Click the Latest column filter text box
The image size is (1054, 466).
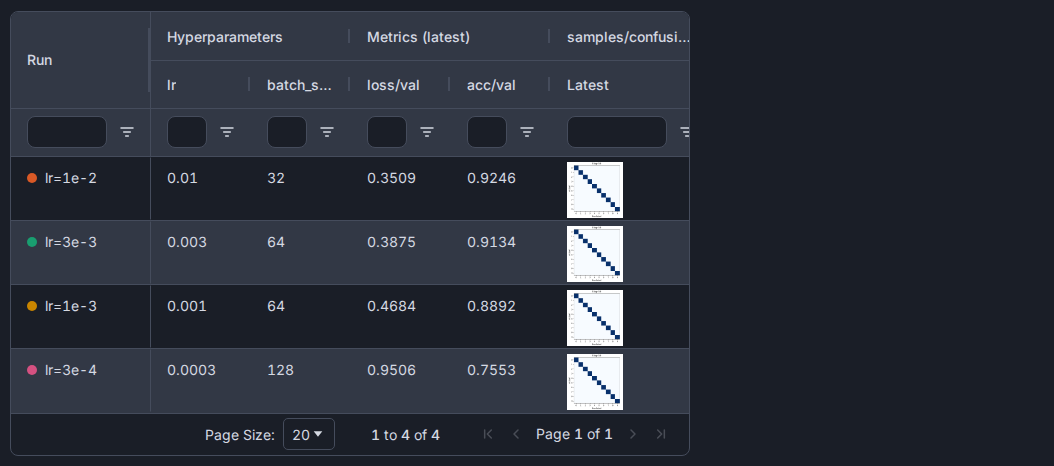[617, 132]
